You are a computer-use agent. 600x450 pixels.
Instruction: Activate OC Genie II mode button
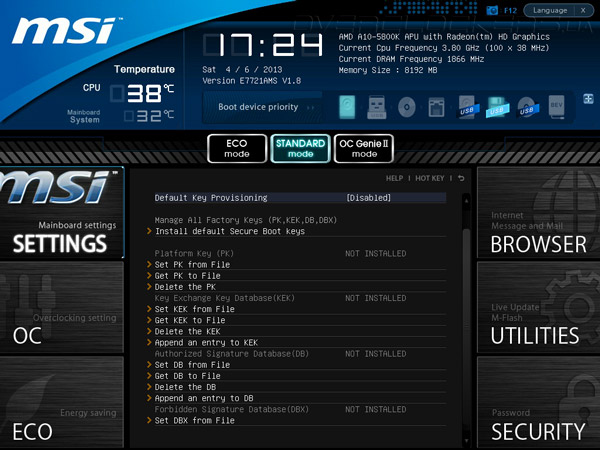(364, 148)
